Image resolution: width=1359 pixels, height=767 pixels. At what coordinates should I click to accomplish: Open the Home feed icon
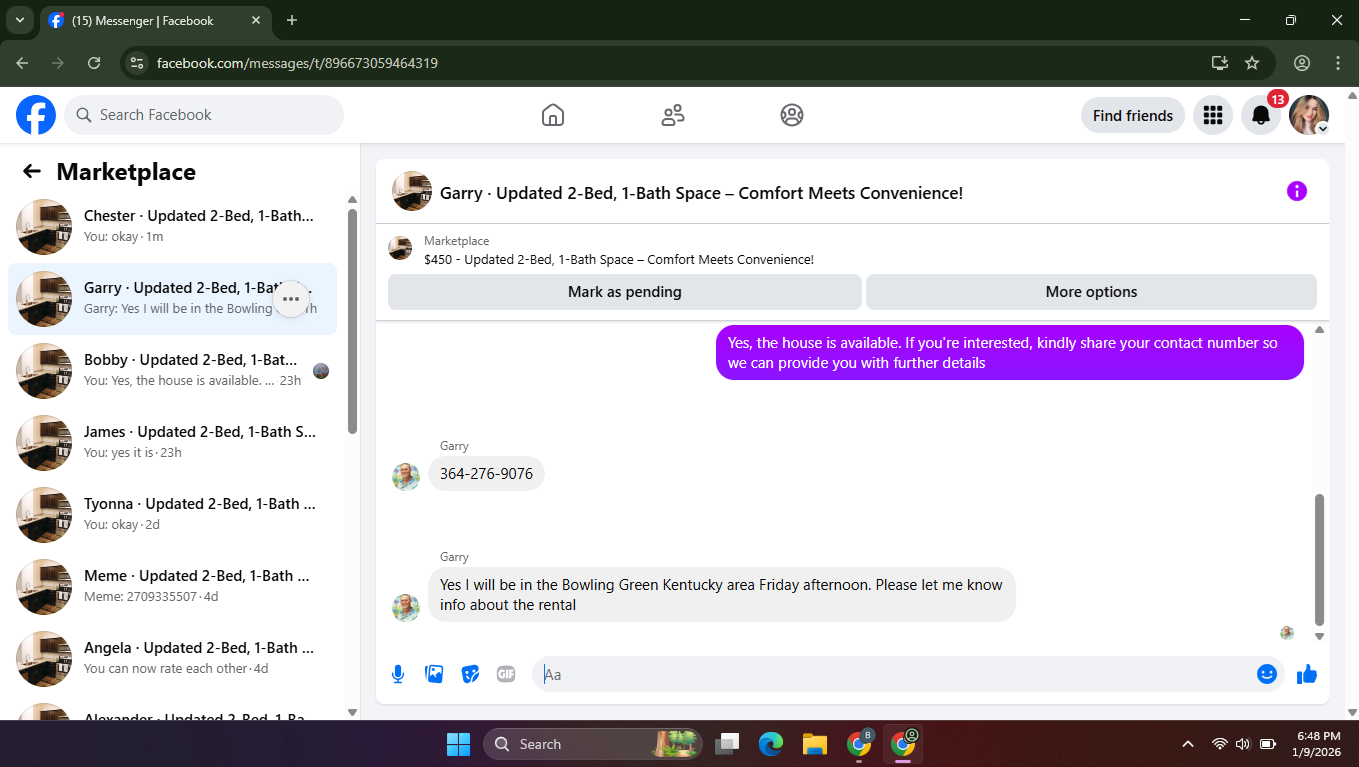coord(553,115)
